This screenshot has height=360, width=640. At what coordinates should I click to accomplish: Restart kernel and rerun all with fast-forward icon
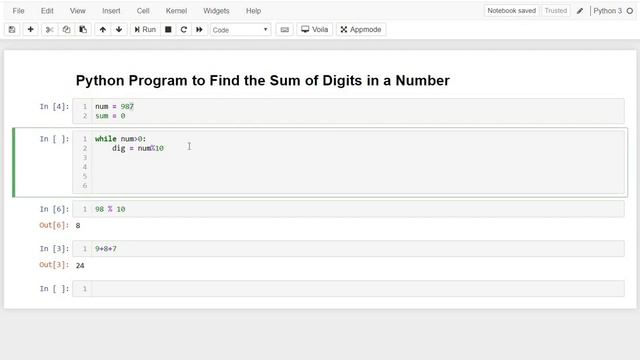pyautogui.click(x=199, y=29)
